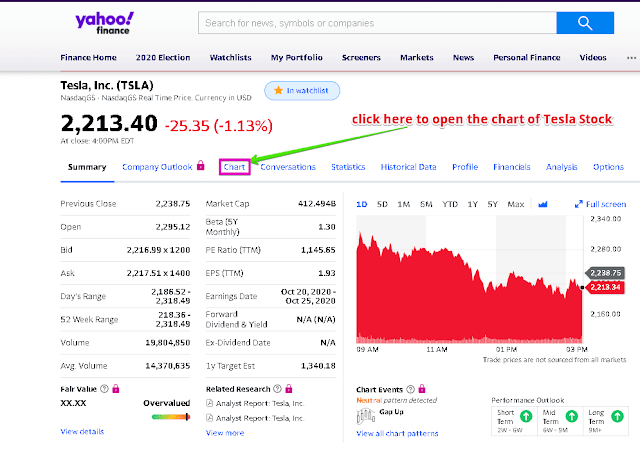Toggle the In watchlist button

click(302, 91)
